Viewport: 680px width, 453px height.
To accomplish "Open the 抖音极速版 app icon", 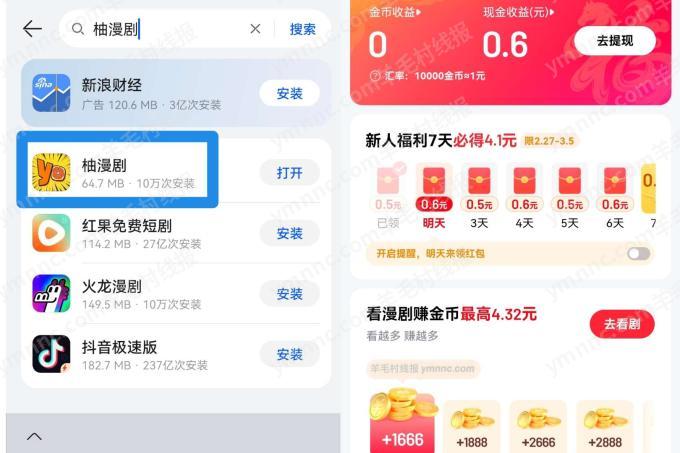I will (x=51, y=354).
